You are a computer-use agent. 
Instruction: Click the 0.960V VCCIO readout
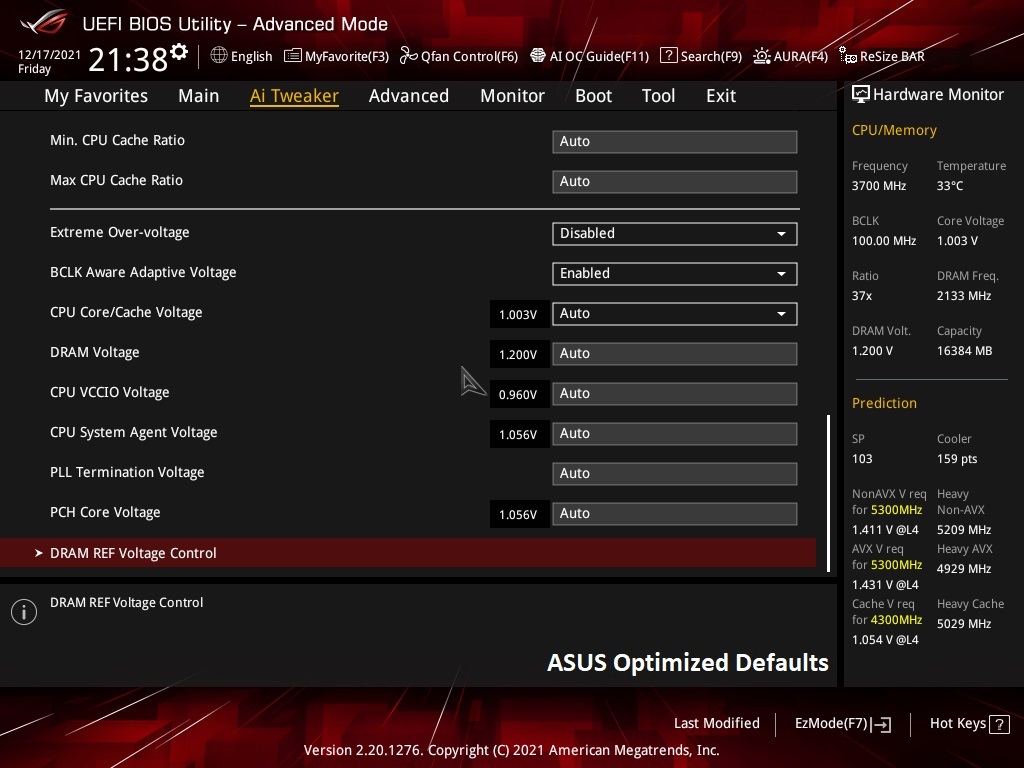519,394
